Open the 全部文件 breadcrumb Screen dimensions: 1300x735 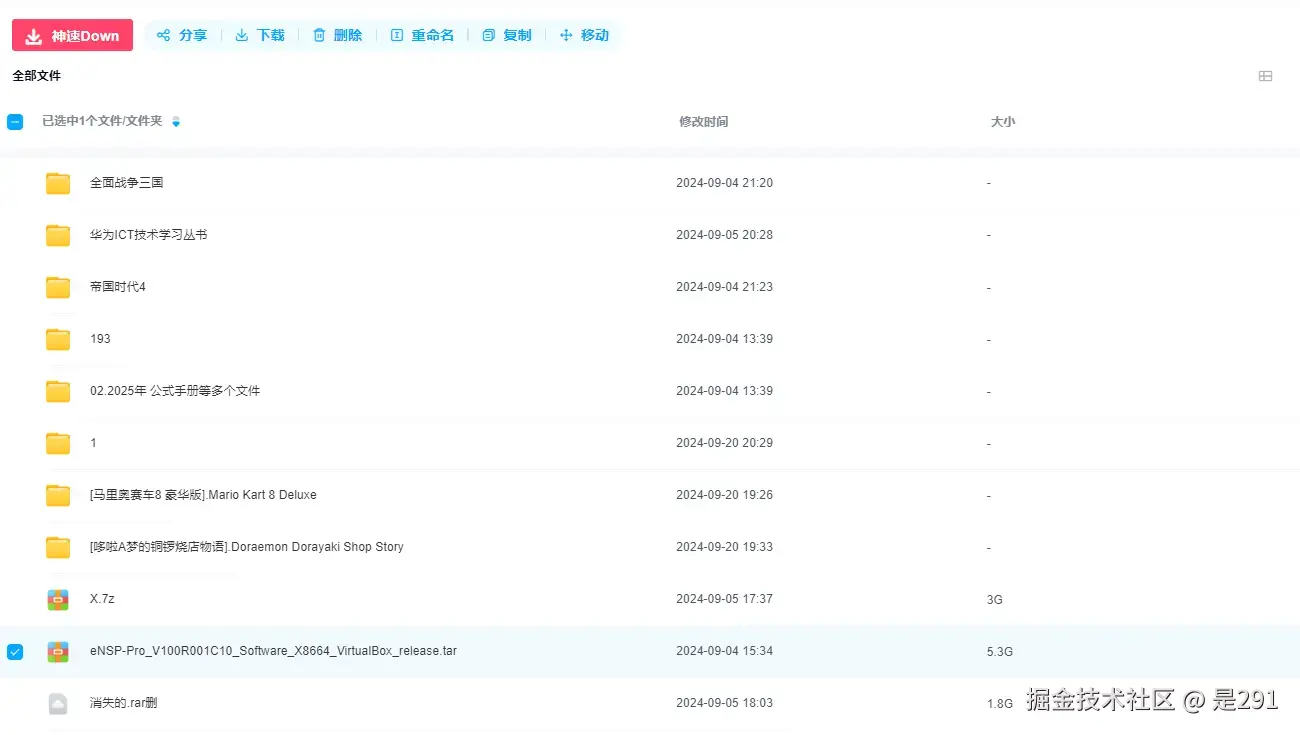(x=37, y=76)
